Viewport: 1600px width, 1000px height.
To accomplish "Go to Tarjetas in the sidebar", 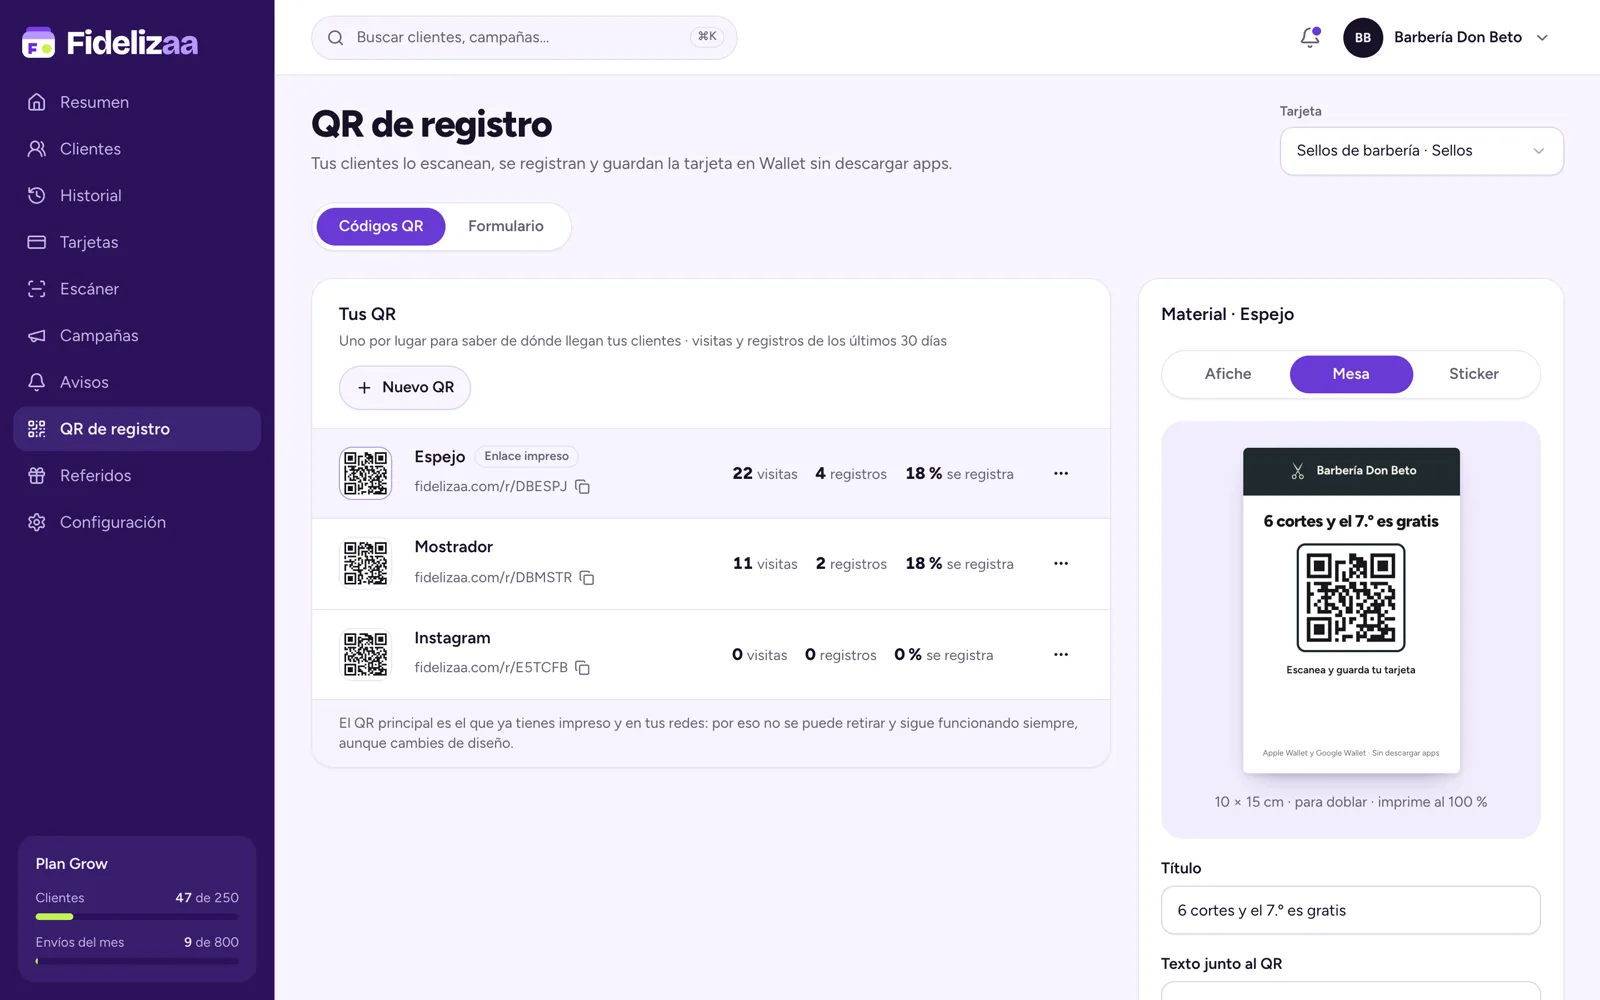I will (x=137, y=242).
